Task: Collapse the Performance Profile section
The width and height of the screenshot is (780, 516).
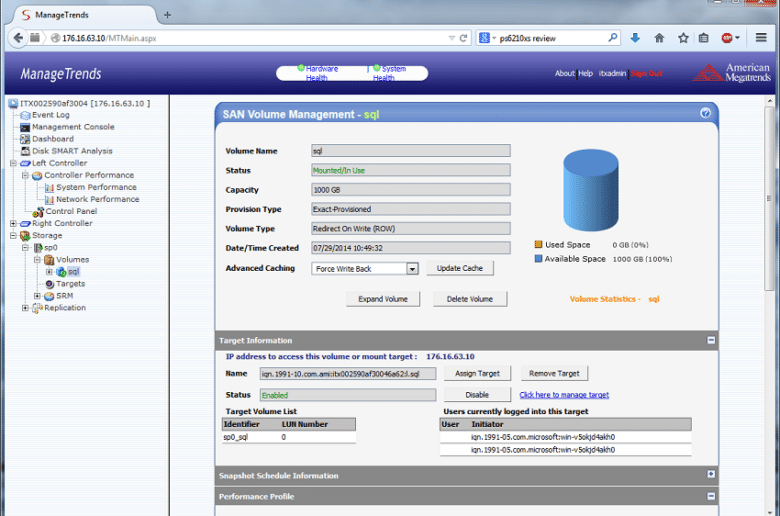Action: (x=711, y=496)
